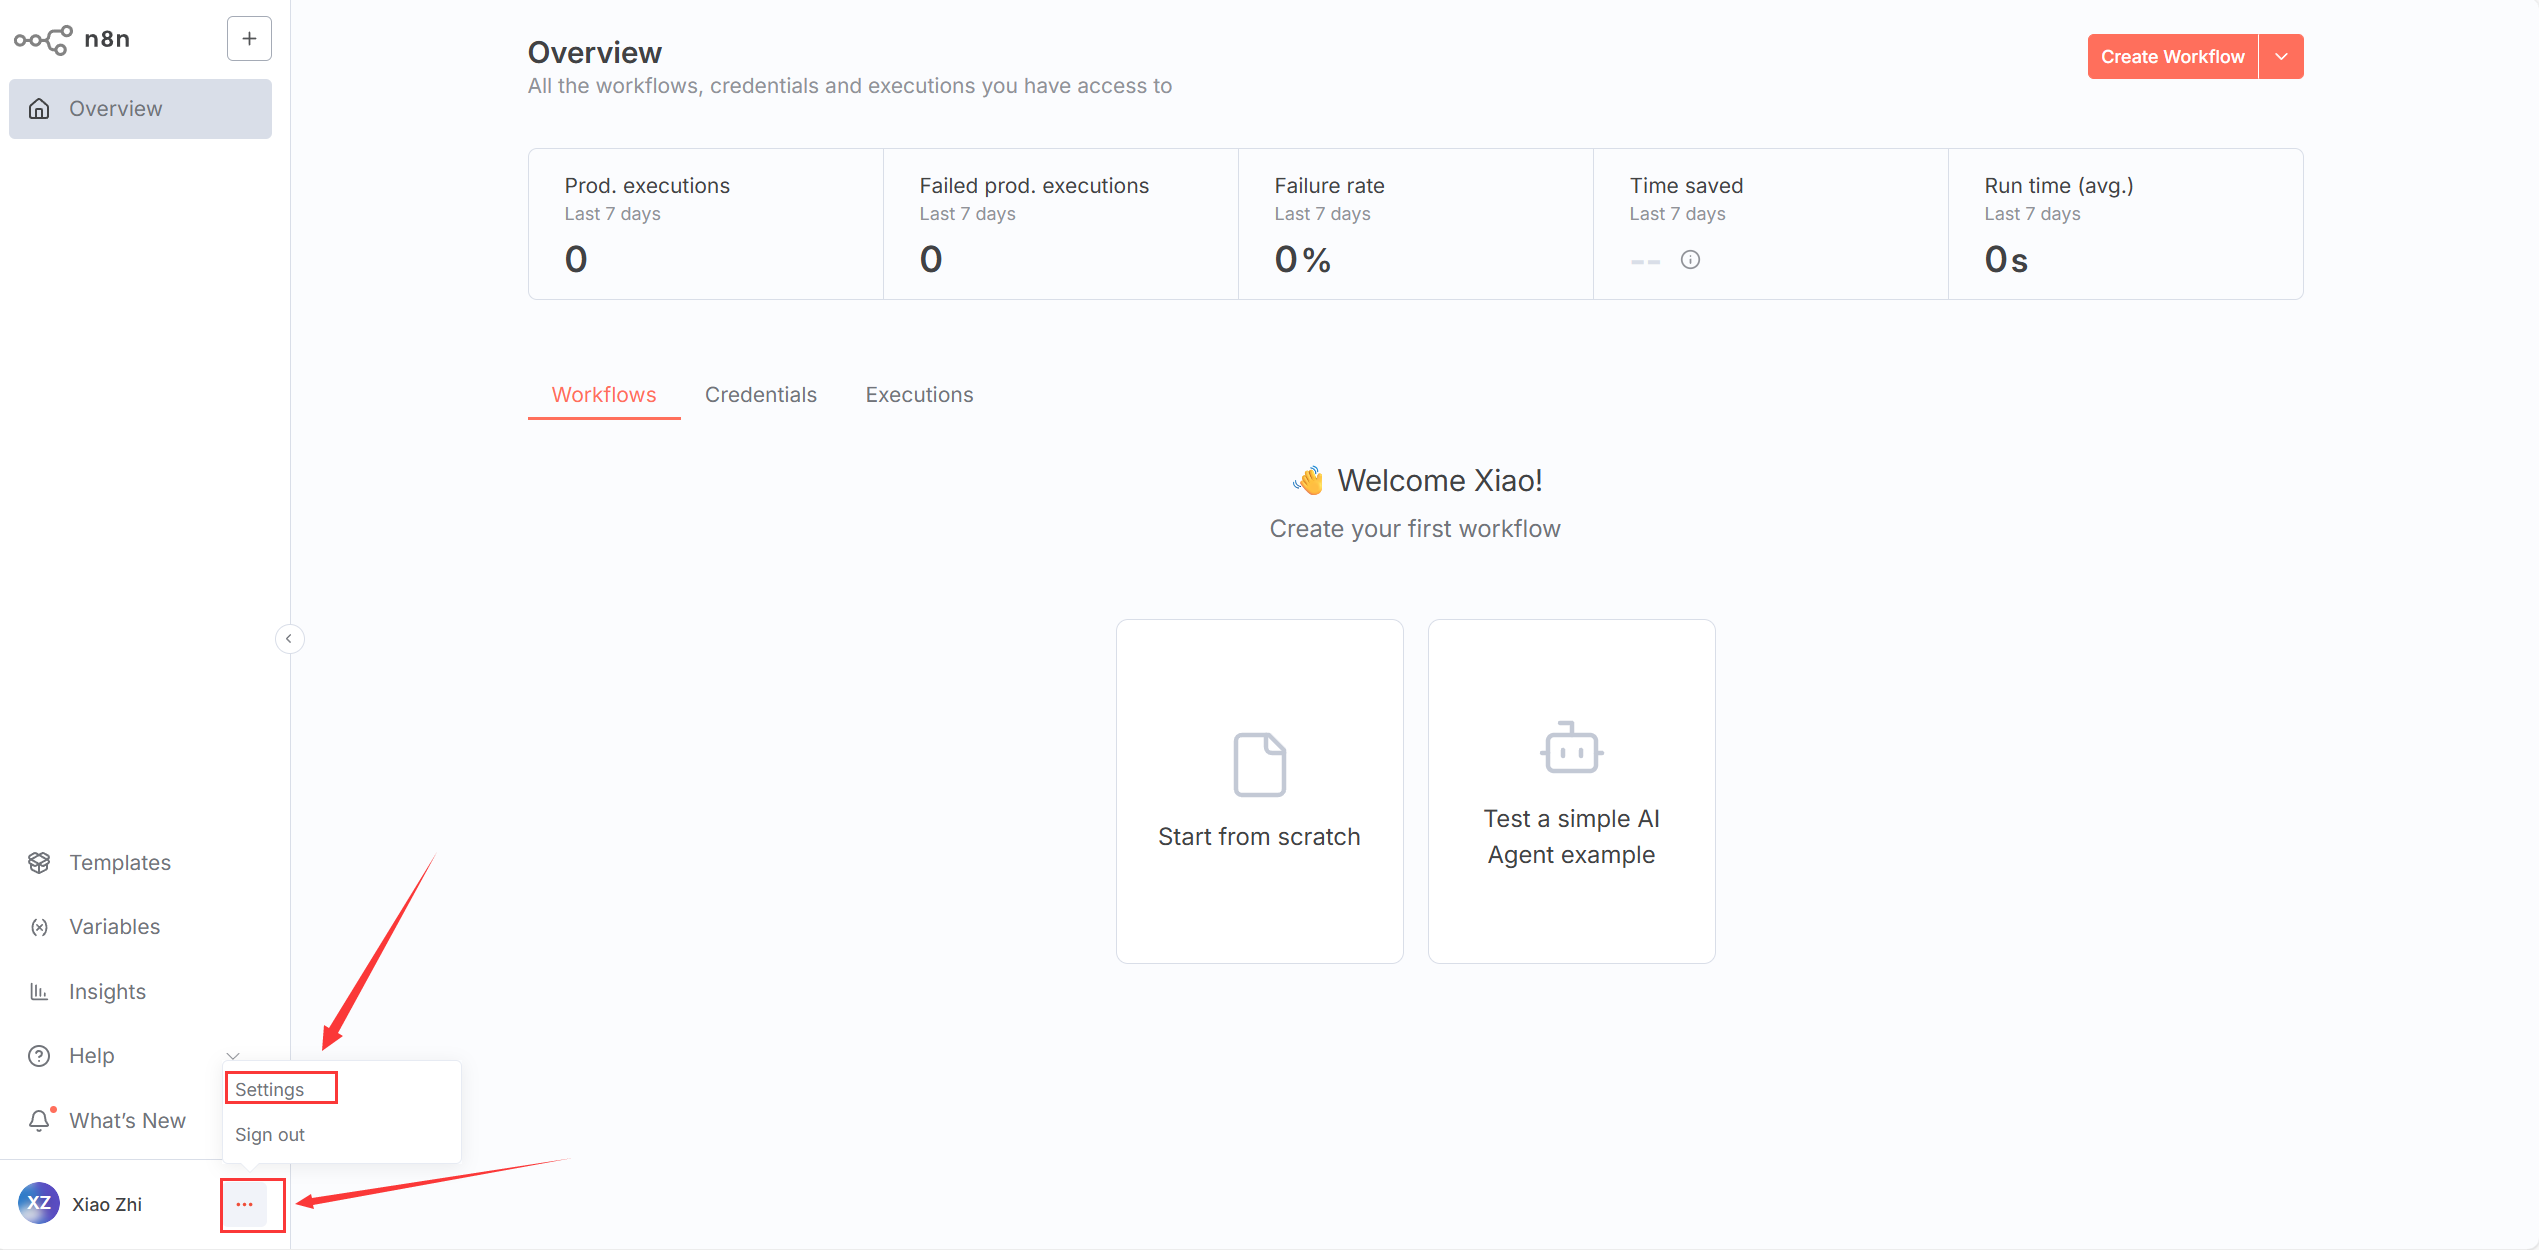This screenshot has width=2539, height=1250.
Task: Click the What's New bell icon
Action: pos(40,1120)
